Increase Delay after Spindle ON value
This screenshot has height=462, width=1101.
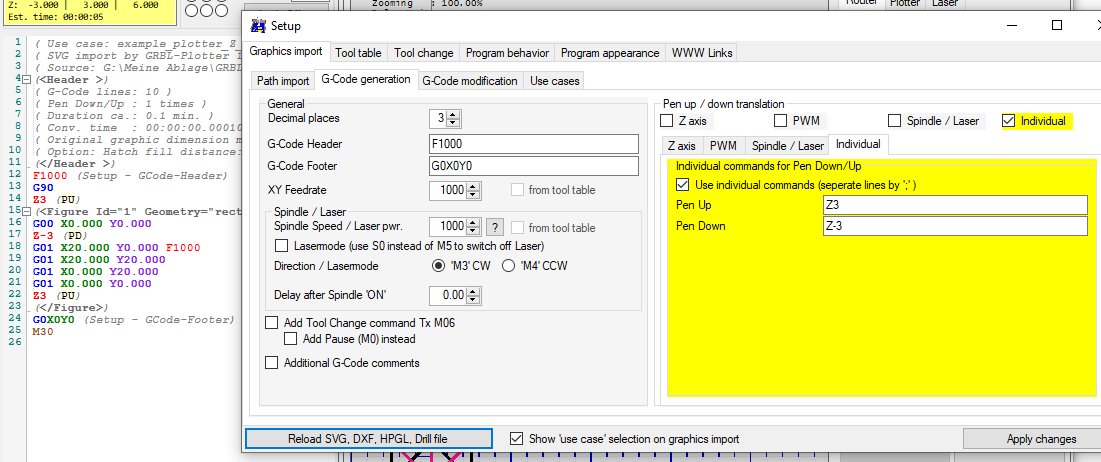coord(474,291)
